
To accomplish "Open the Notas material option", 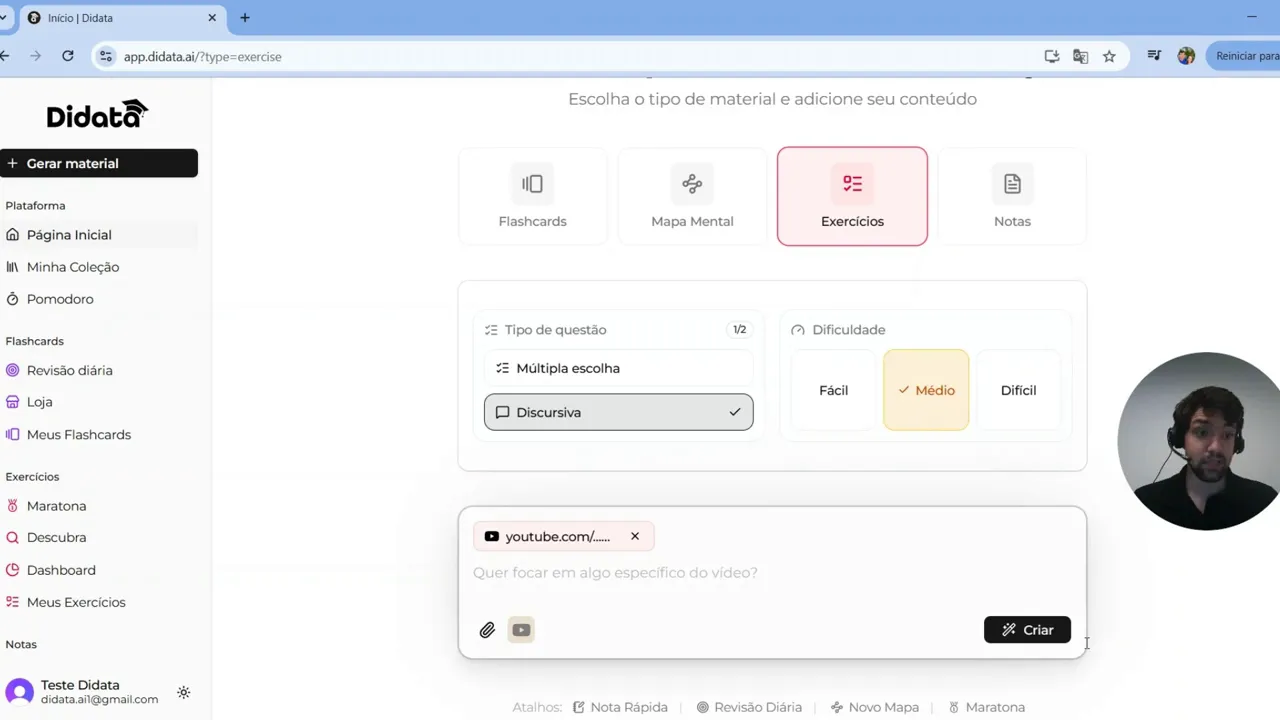I will point(1012,196).
